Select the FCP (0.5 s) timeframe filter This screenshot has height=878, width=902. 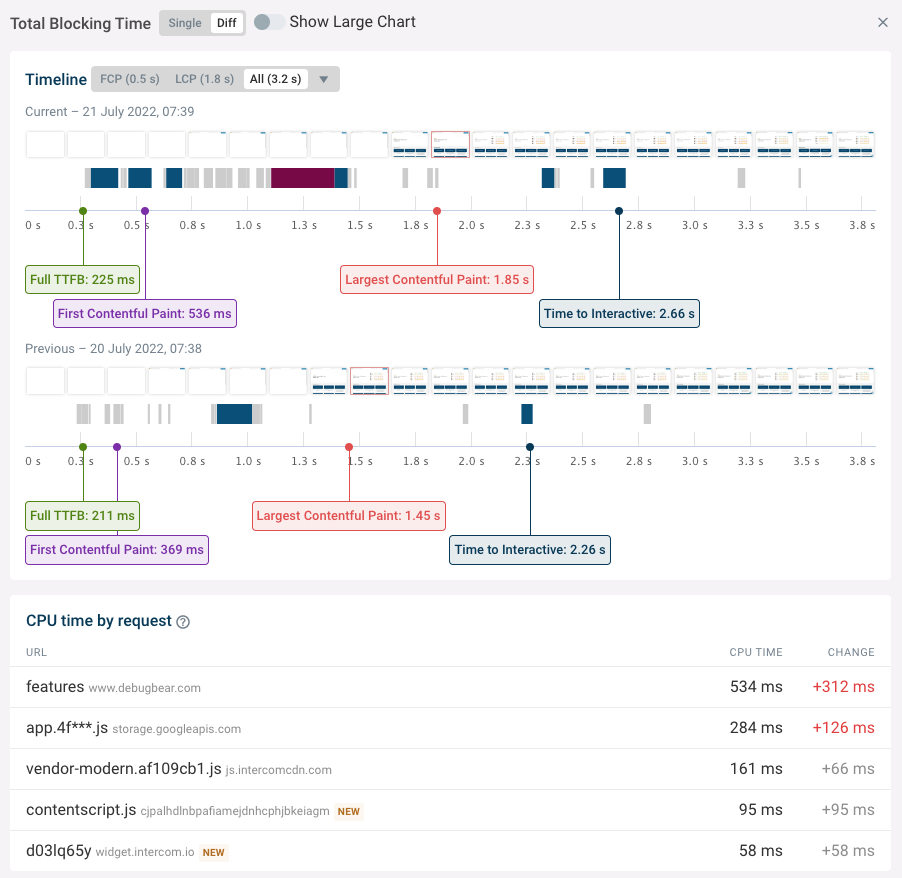coord(128,78)
